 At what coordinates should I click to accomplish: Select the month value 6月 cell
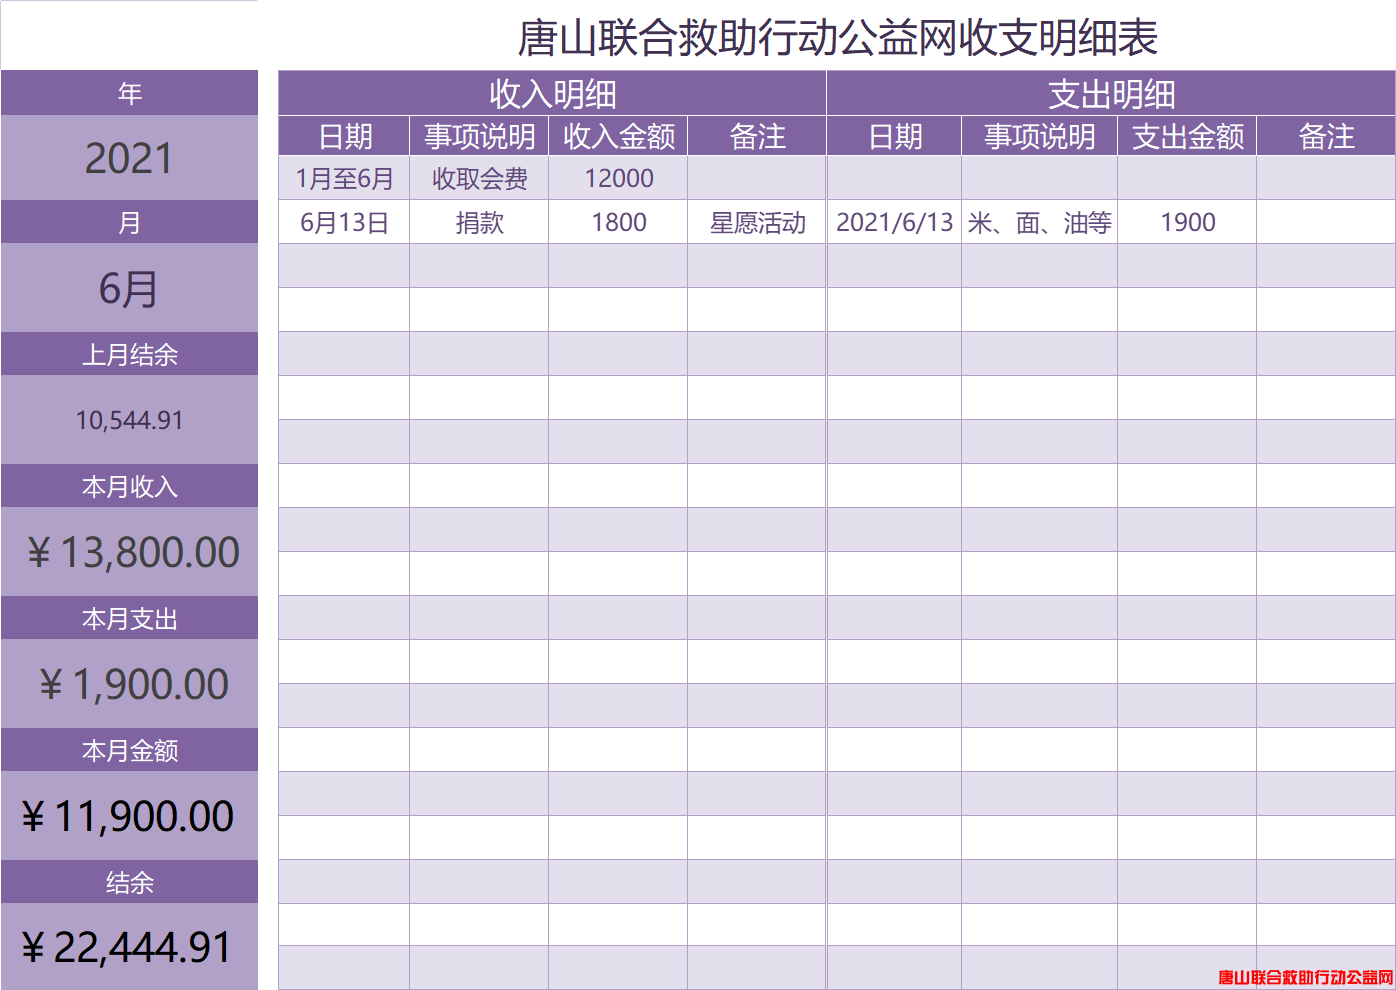click(129, 289)
